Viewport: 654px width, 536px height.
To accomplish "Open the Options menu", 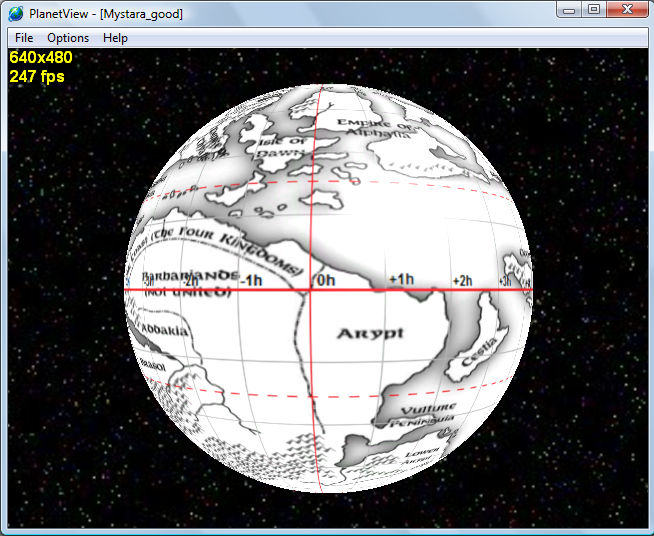I will pyautogui.click(x=68, y=38).
